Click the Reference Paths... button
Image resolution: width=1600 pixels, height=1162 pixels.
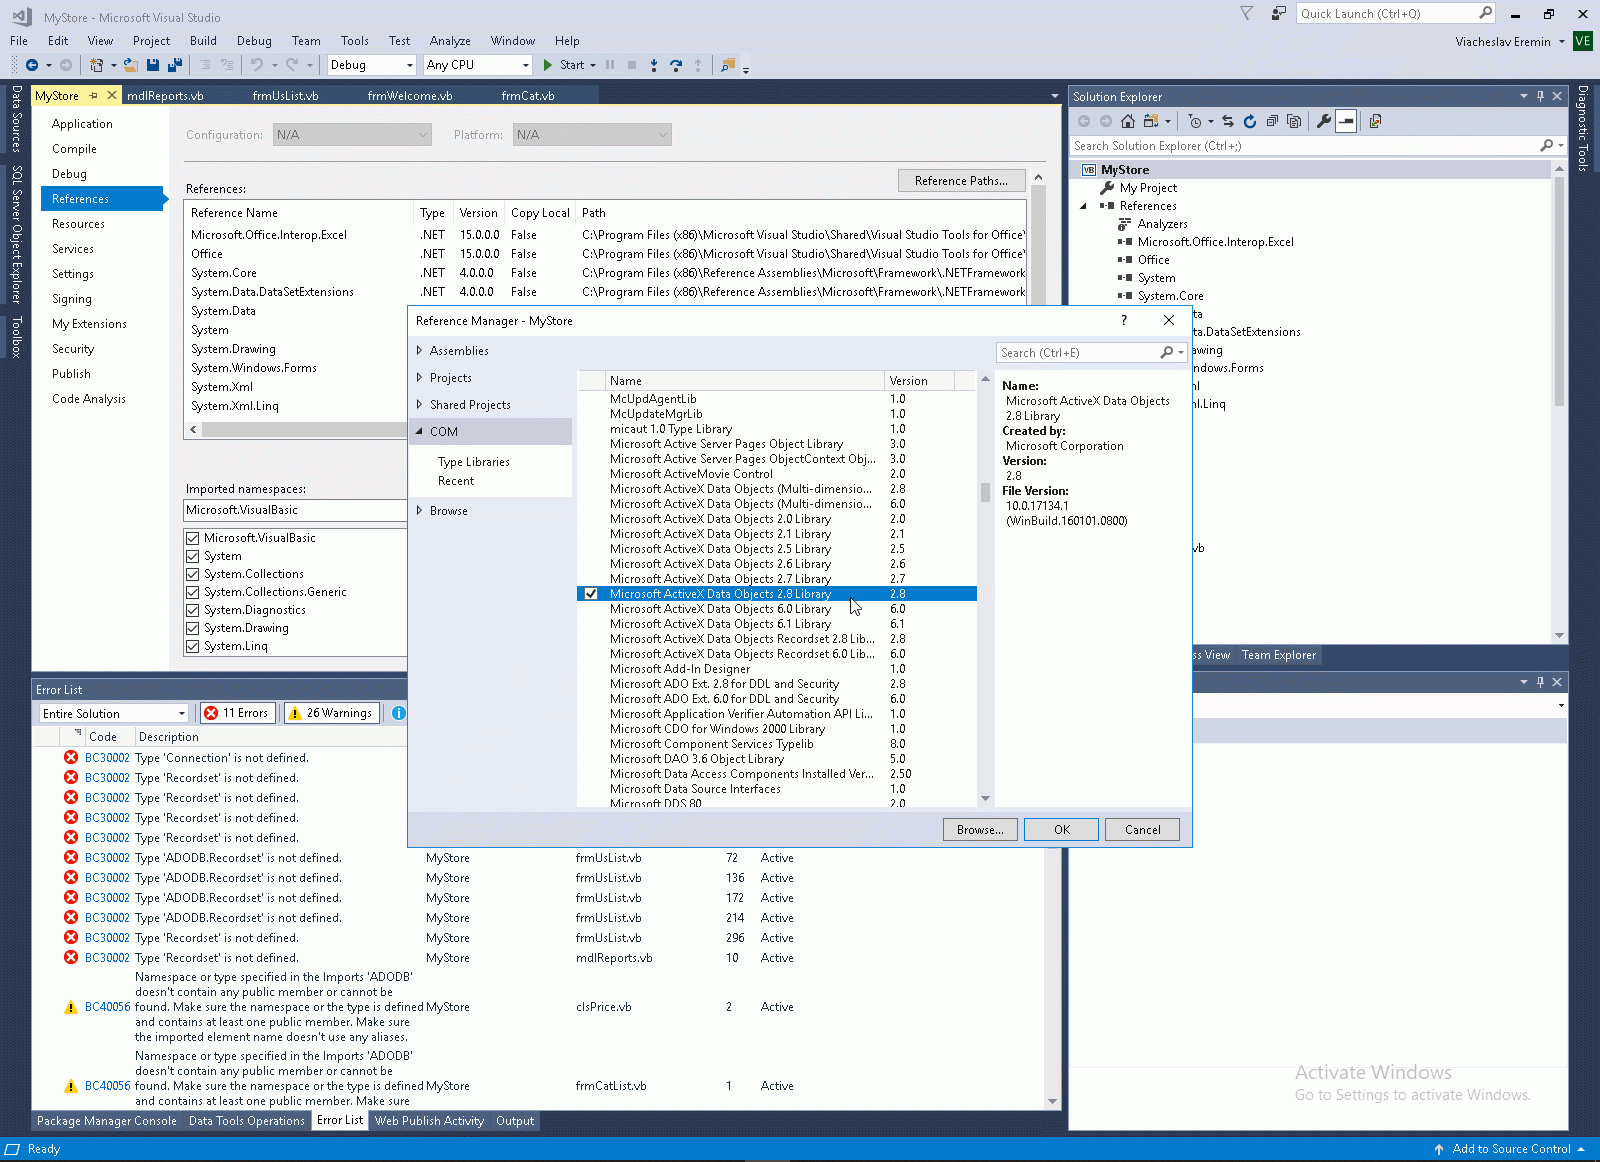961,181
